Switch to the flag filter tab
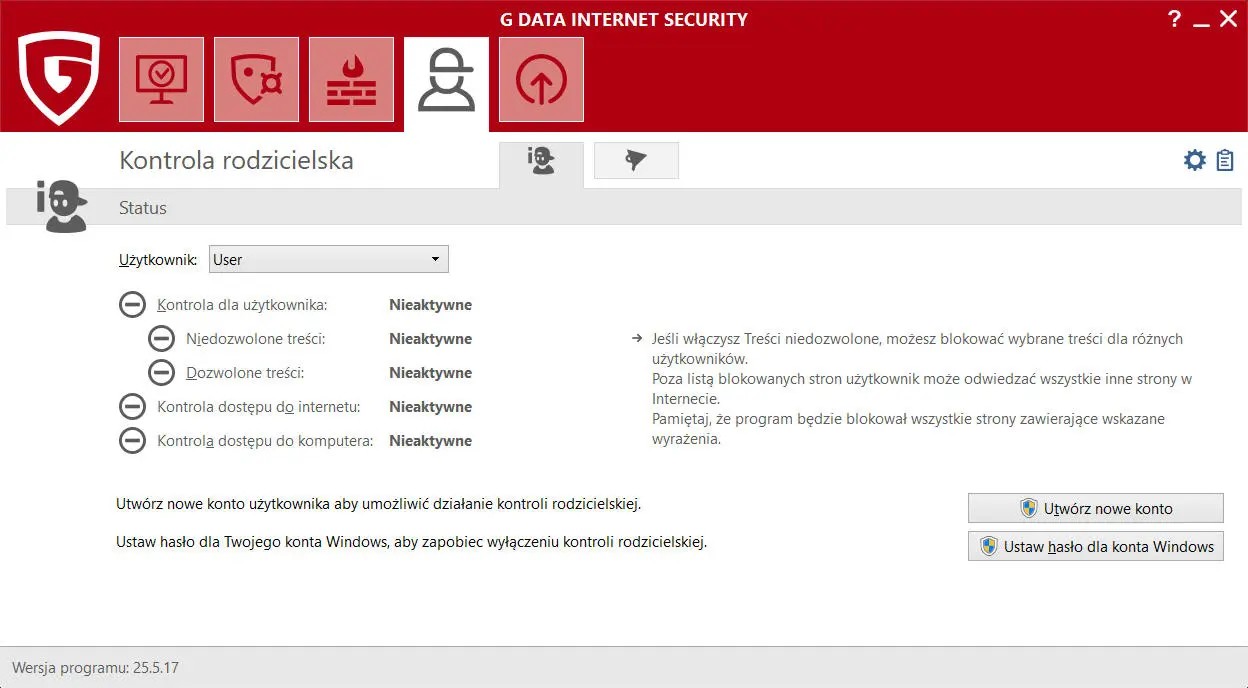Image resolution: width=1248 pixels, height=688 pixels. coord(636,160)
